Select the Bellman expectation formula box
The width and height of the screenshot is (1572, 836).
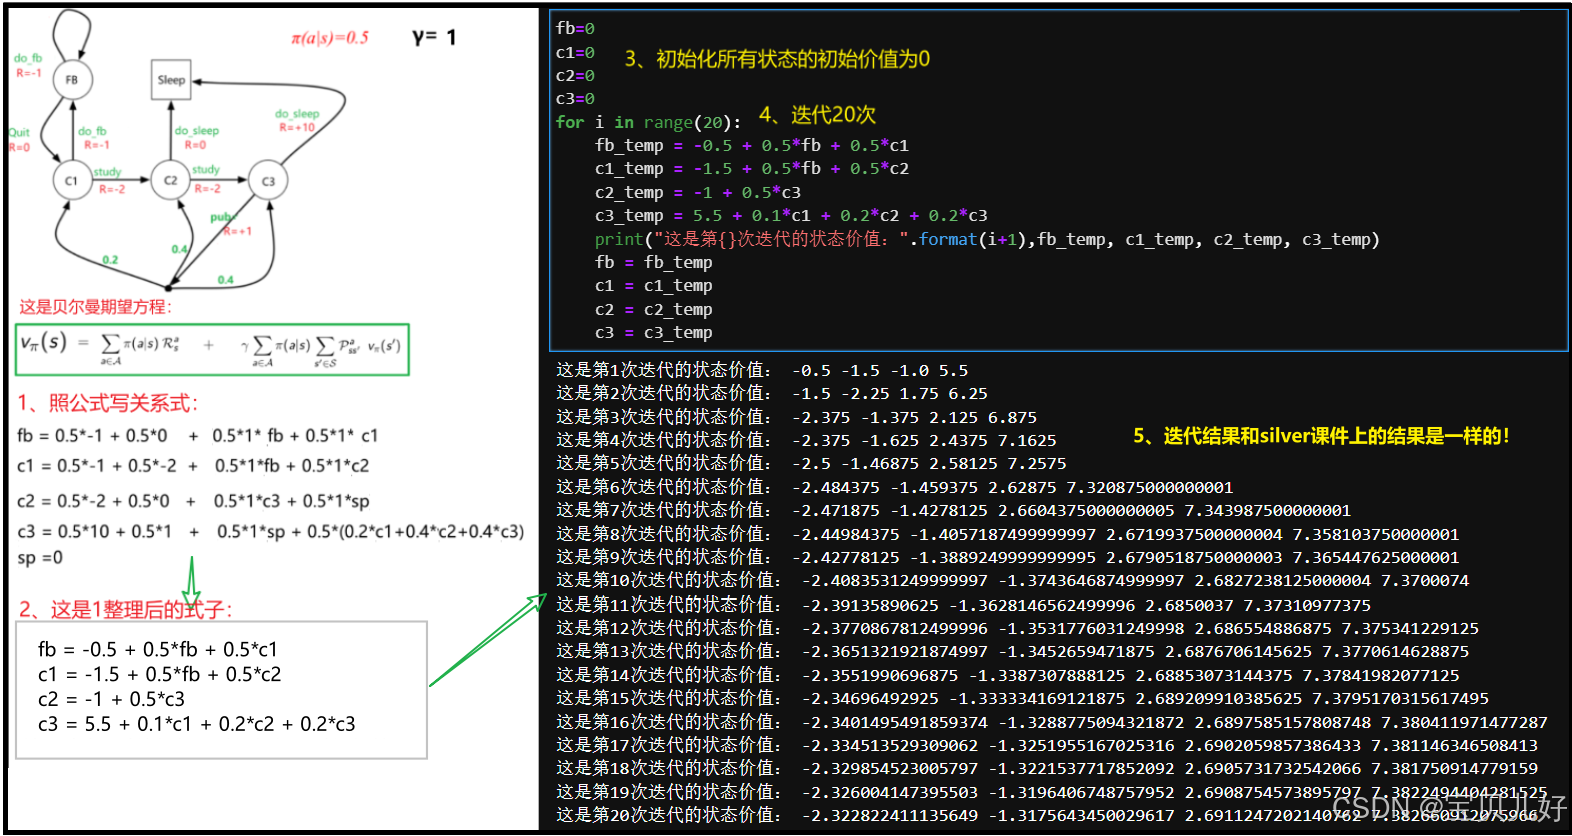click(212, 349)
